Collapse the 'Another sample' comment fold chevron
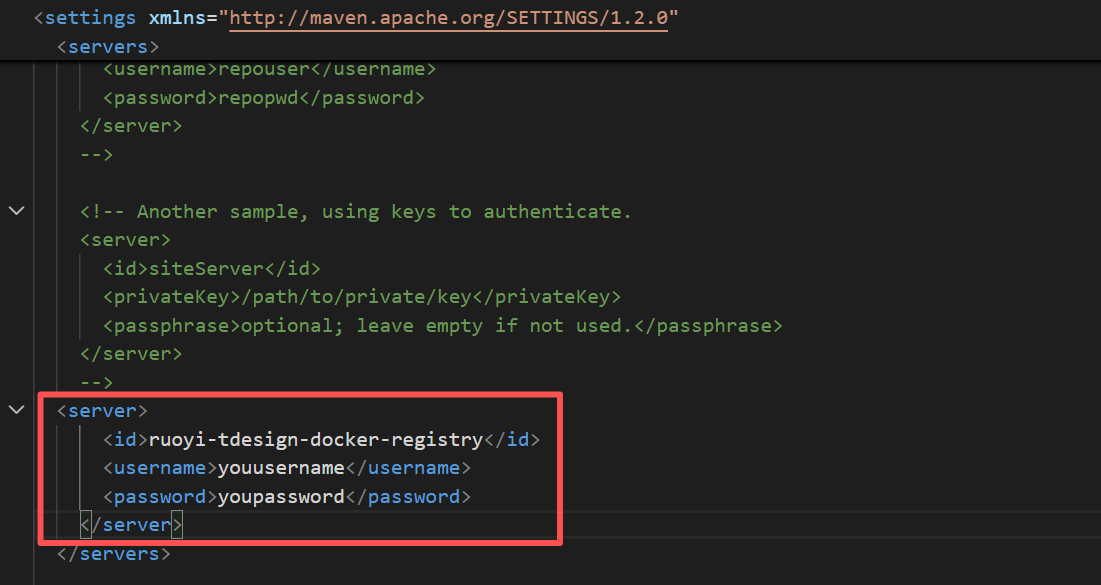The height and width of the screenshot is (585, 1101). [x=17, y=211]
